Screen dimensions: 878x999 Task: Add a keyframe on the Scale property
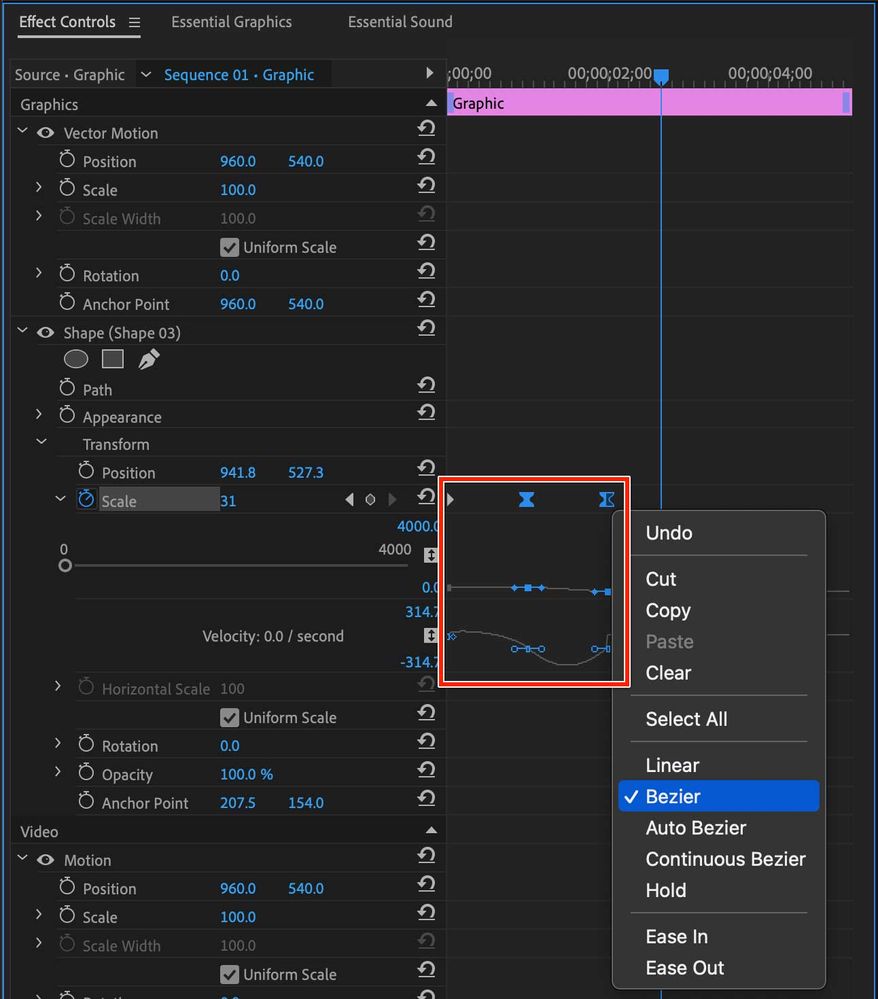click(370, 498)
